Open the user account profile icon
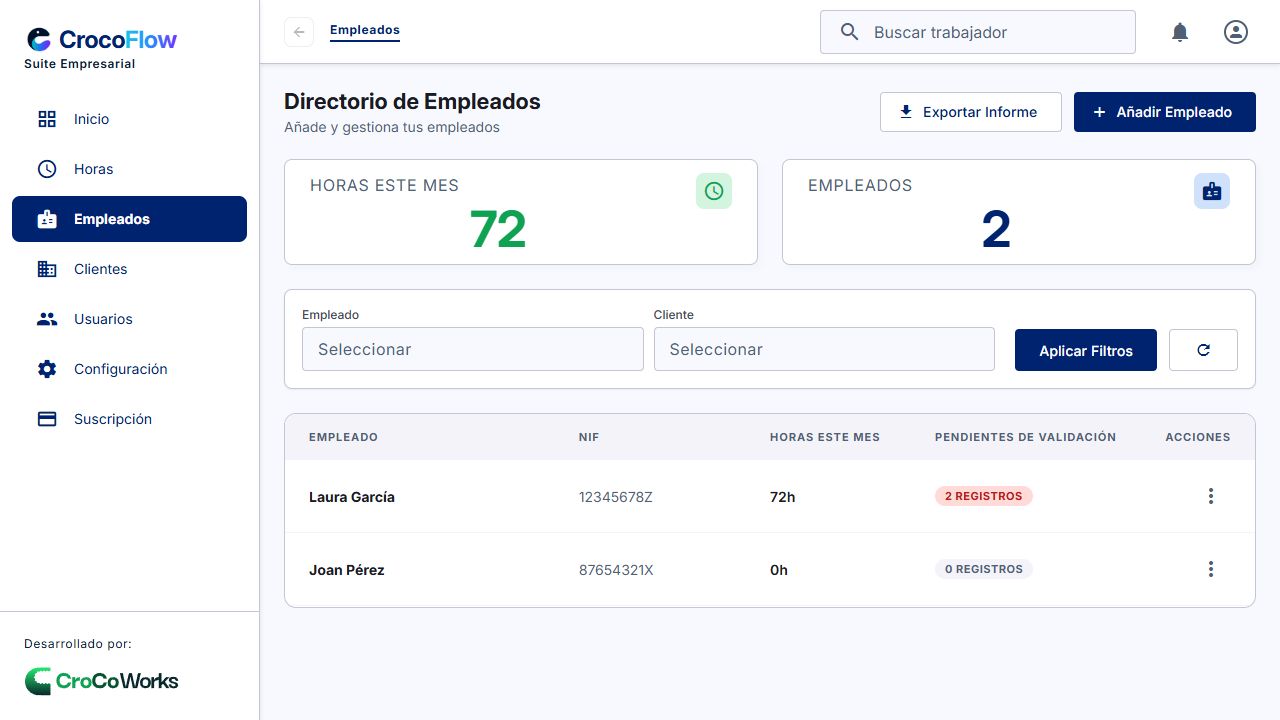The image size is (1280, 720). pyautogui.click(x=1236, y=32)
